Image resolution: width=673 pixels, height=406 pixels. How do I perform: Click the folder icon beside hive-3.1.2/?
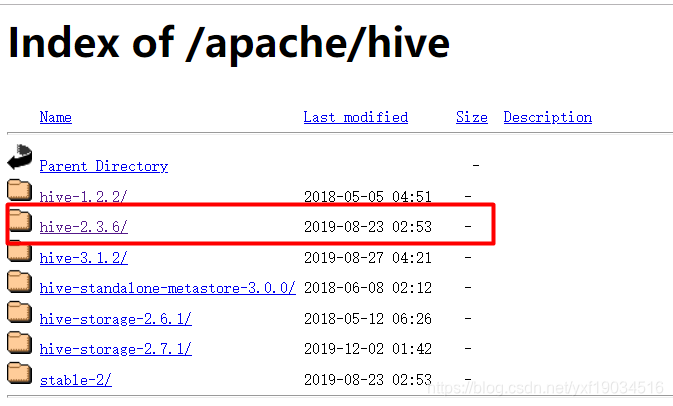[x=19, y=251]
